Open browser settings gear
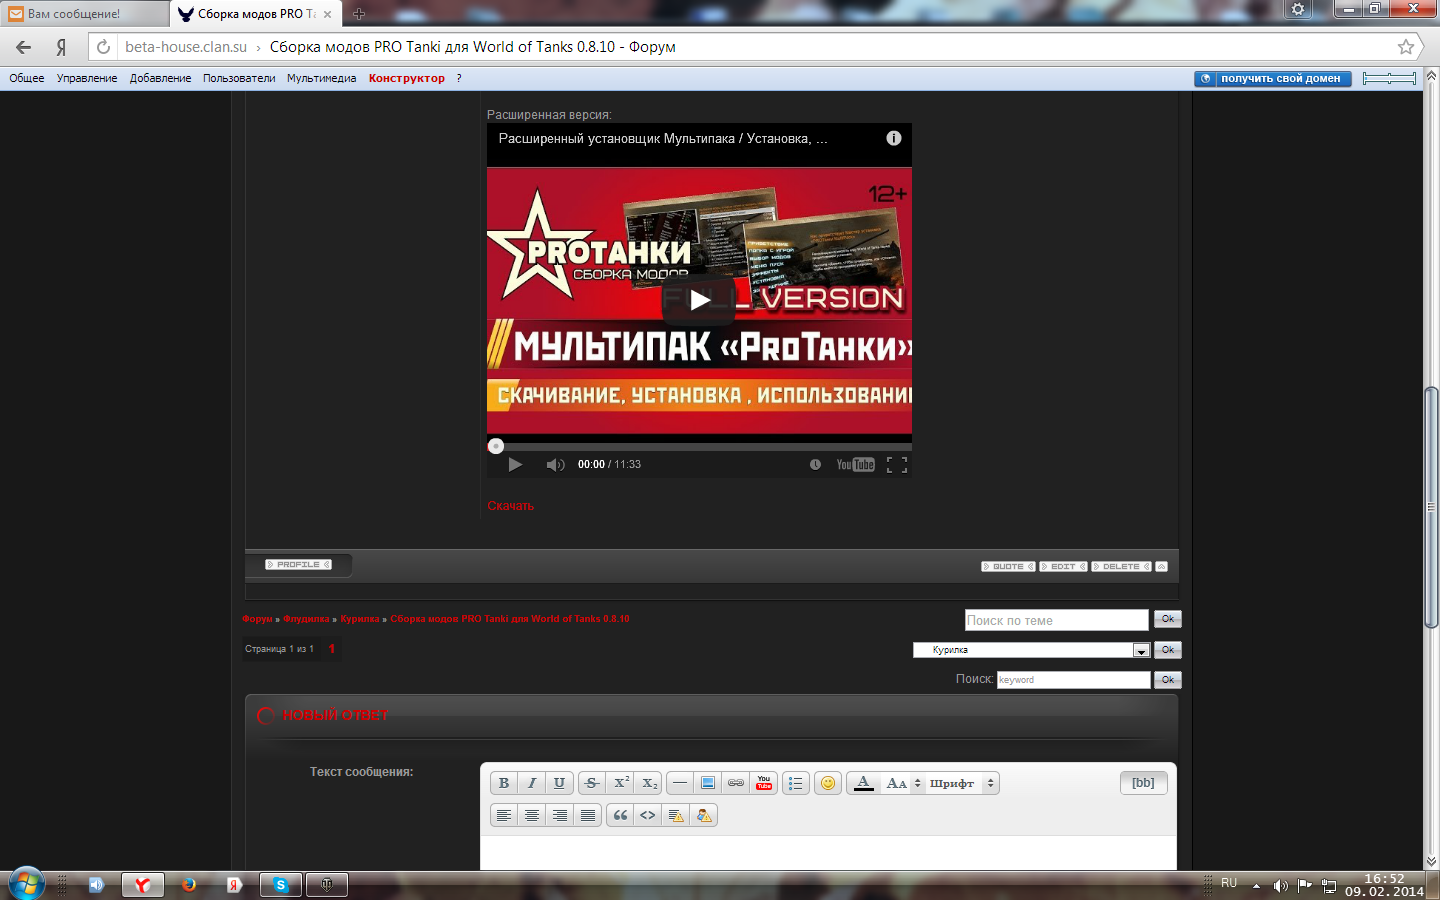Screen dimensions: 1440x900 [x=1298, y=9]
